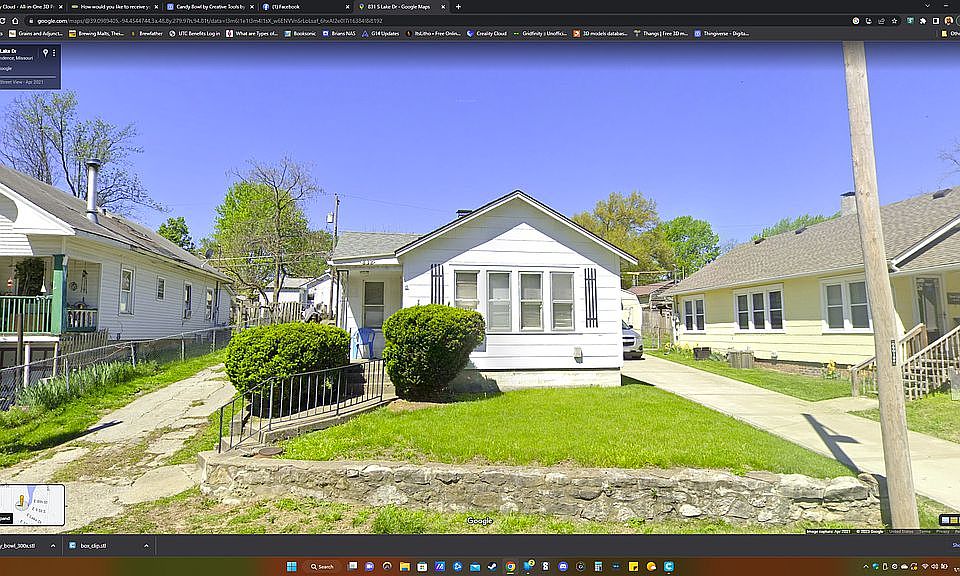Screen dimensions: 960x576
Task: Click the Street View location pin icon
Action: pos(45,53)
